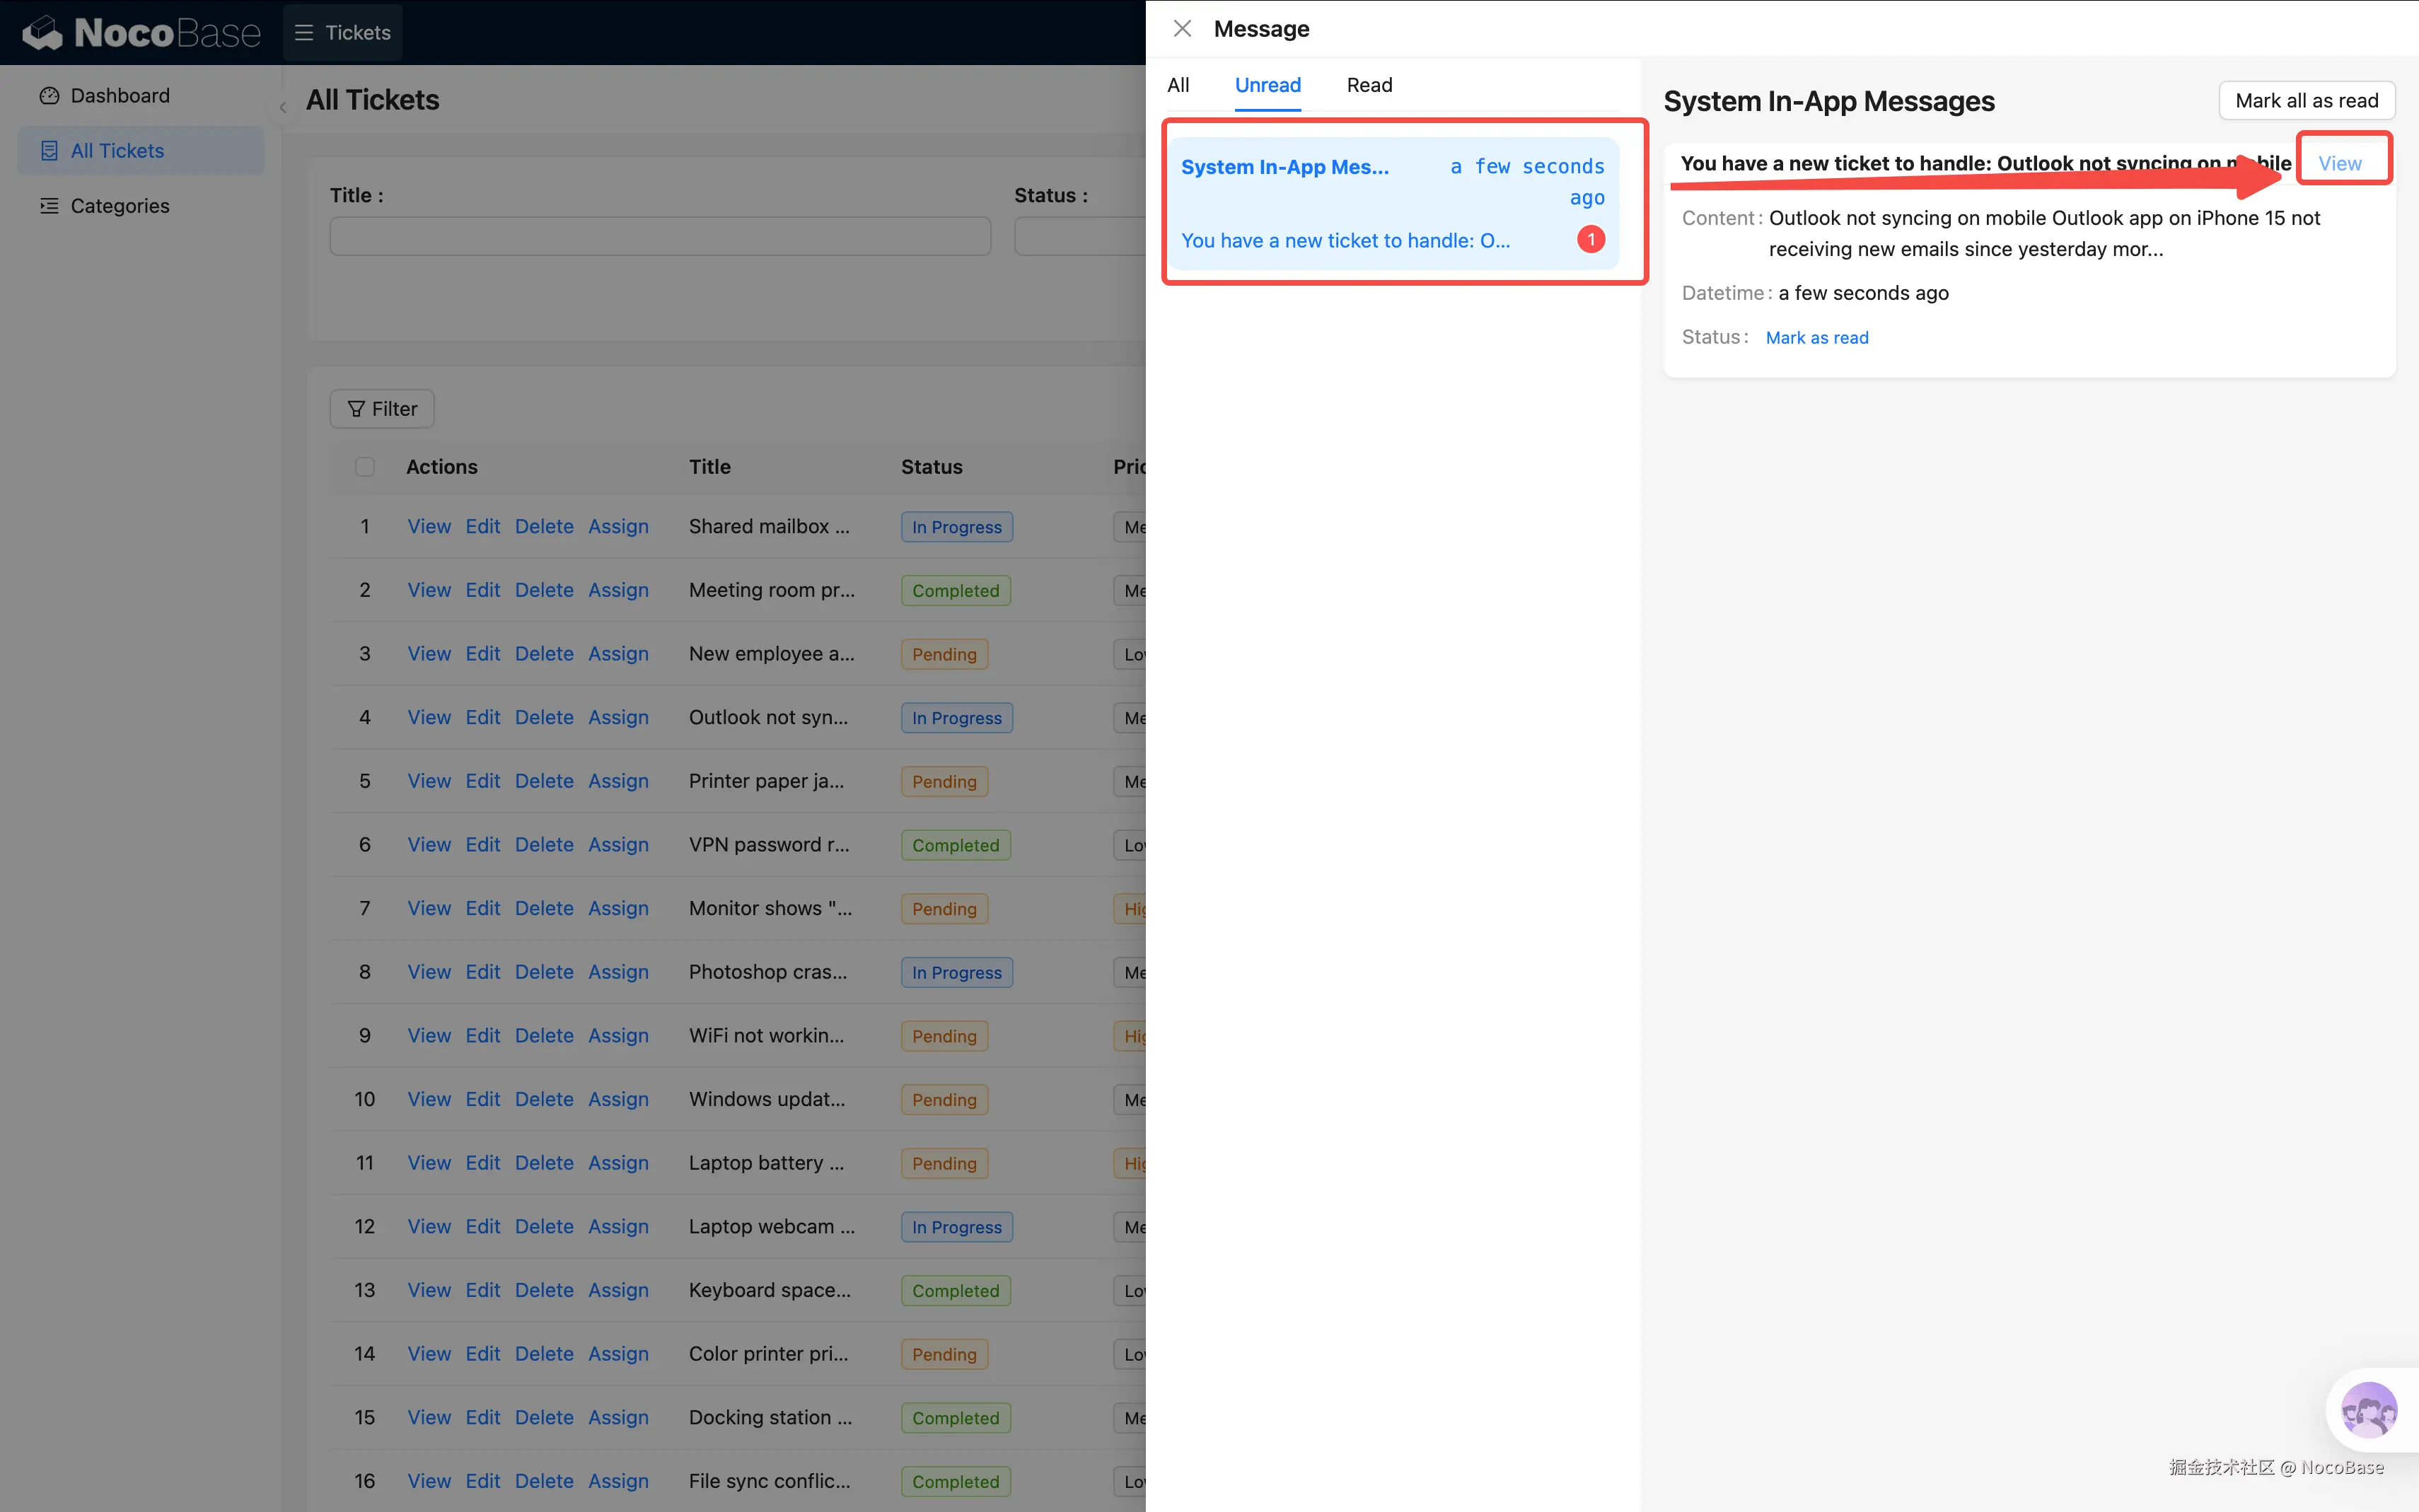Open the AI assistant avatar bubble

[x=2368, y=1410]
